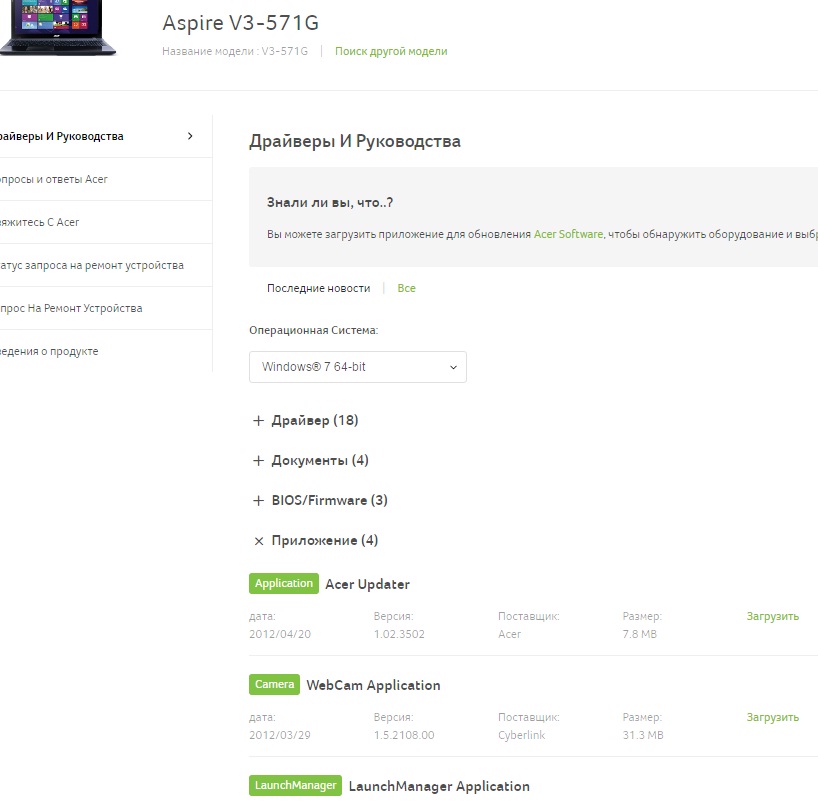
Task: Expand the 'Драйвер (18)' section
Action: click(306, 421)
